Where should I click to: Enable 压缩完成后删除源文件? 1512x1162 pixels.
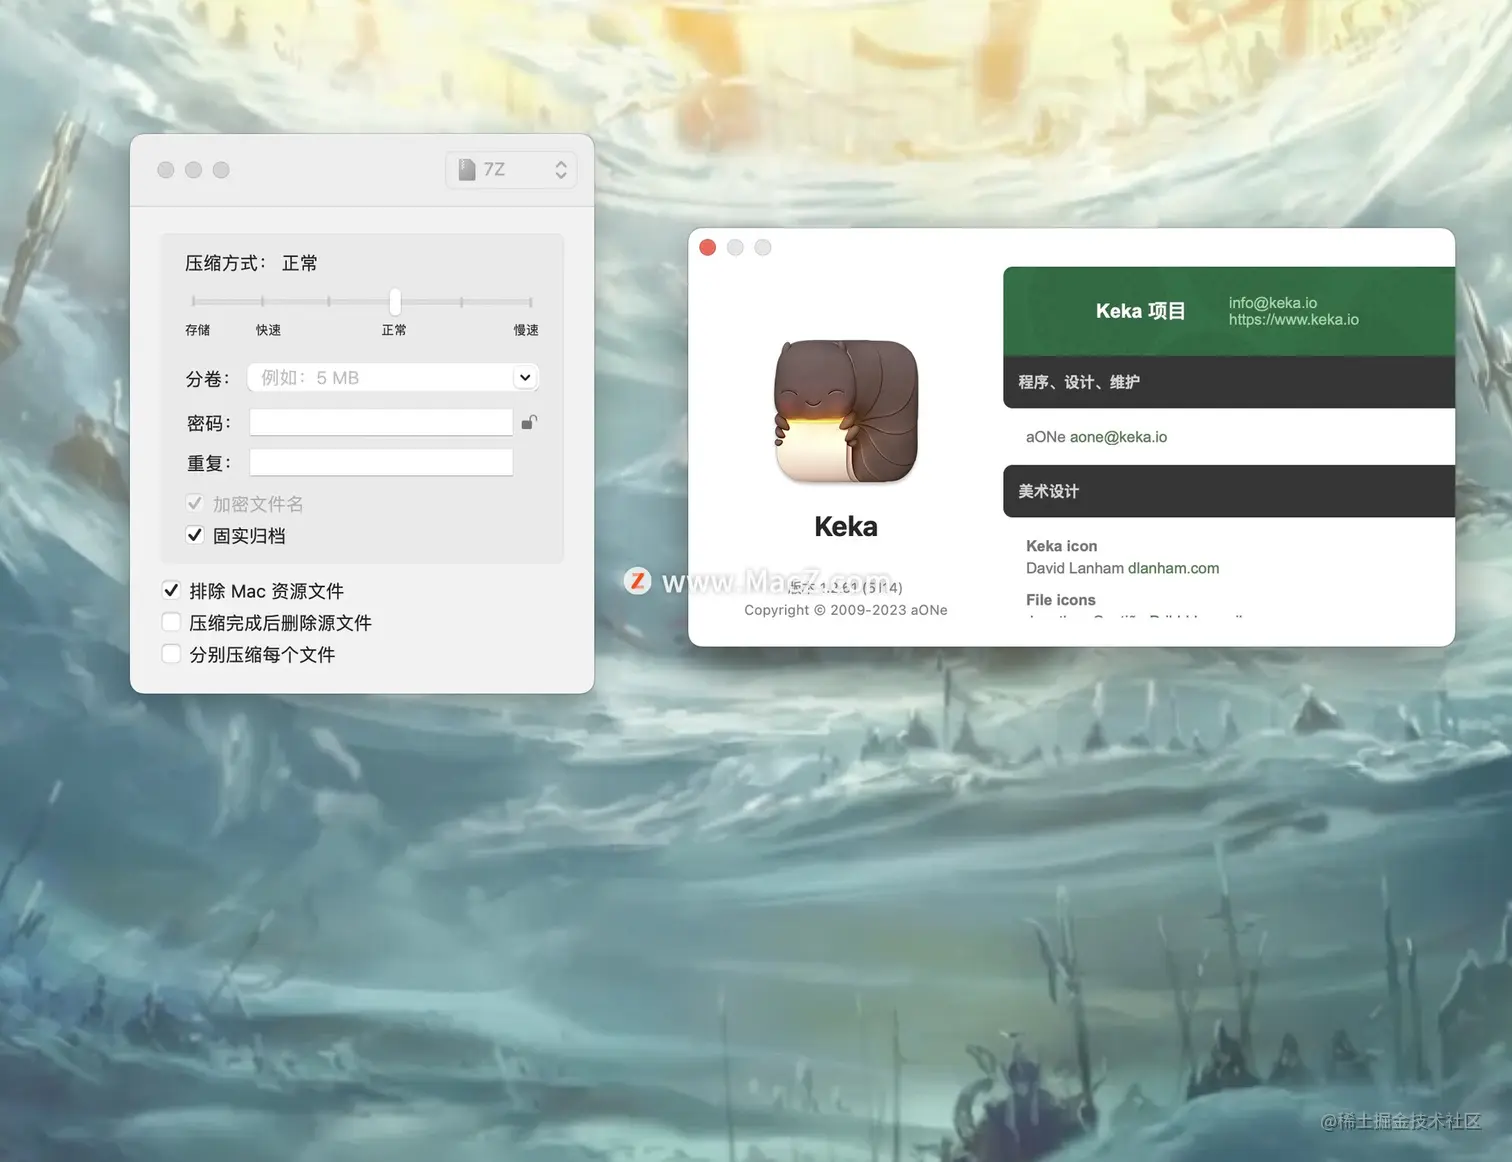(x=171, y=622)
